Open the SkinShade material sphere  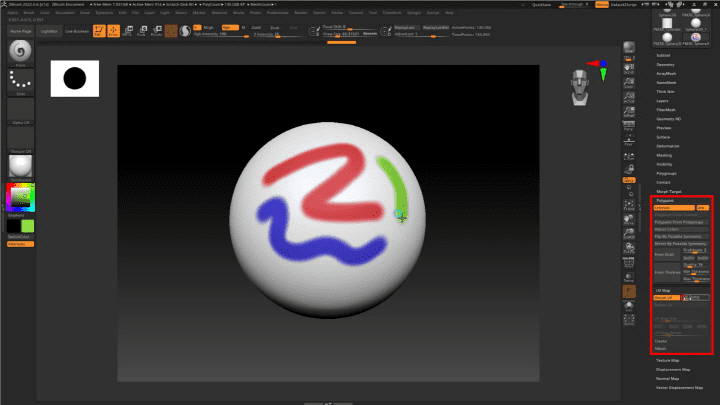click(20, 168)
